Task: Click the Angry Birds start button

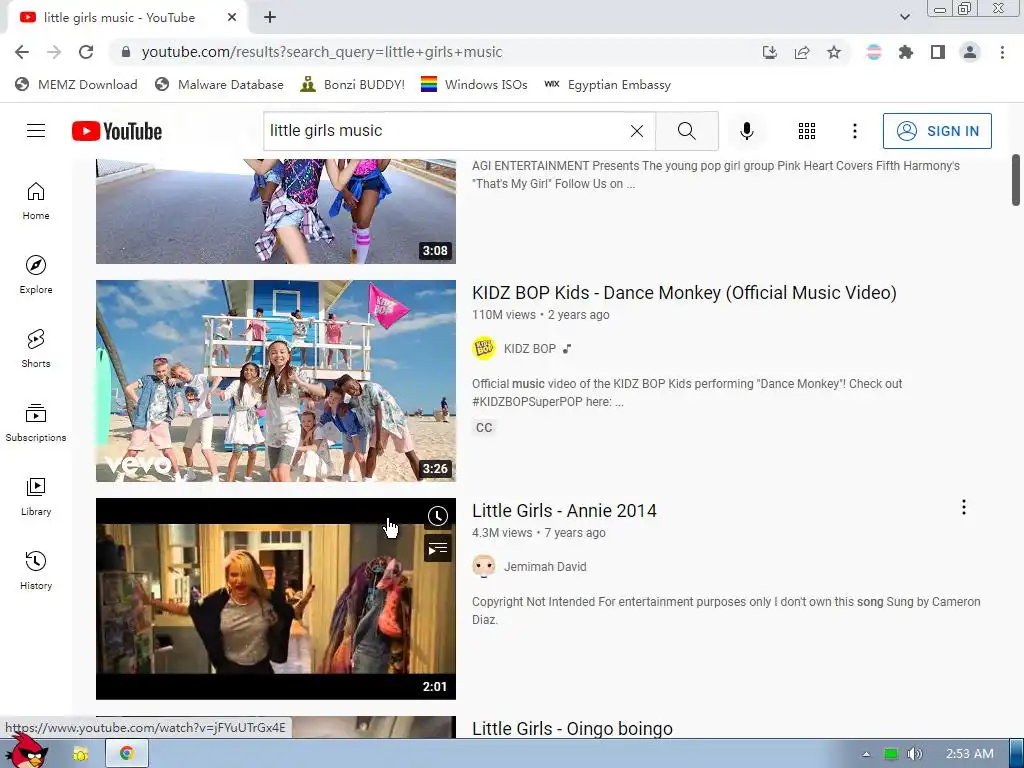Action: pos(26,751)
